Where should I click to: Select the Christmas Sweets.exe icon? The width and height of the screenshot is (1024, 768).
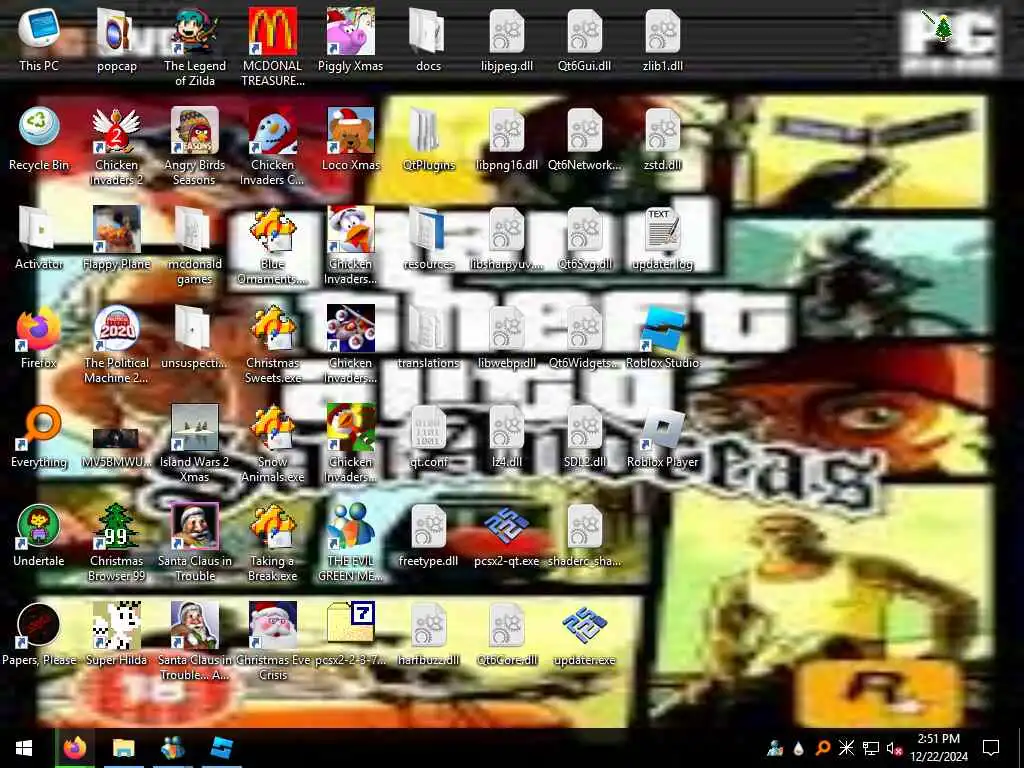tap(272, 328)
